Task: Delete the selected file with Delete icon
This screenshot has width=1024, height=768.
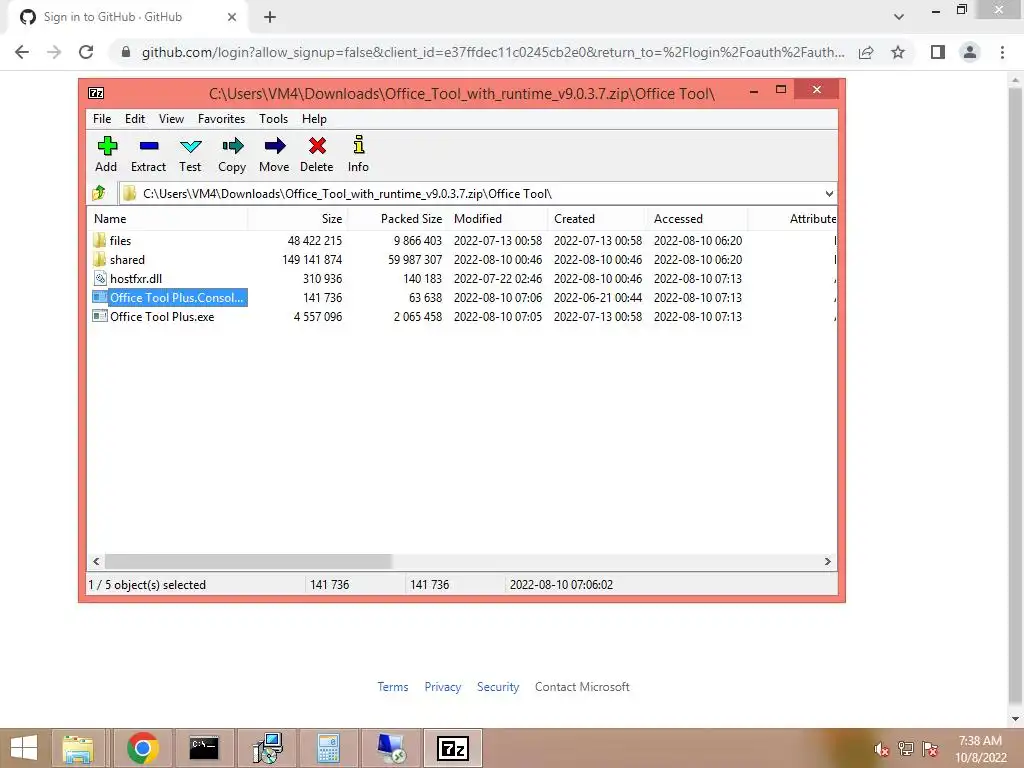Action: 317,154
